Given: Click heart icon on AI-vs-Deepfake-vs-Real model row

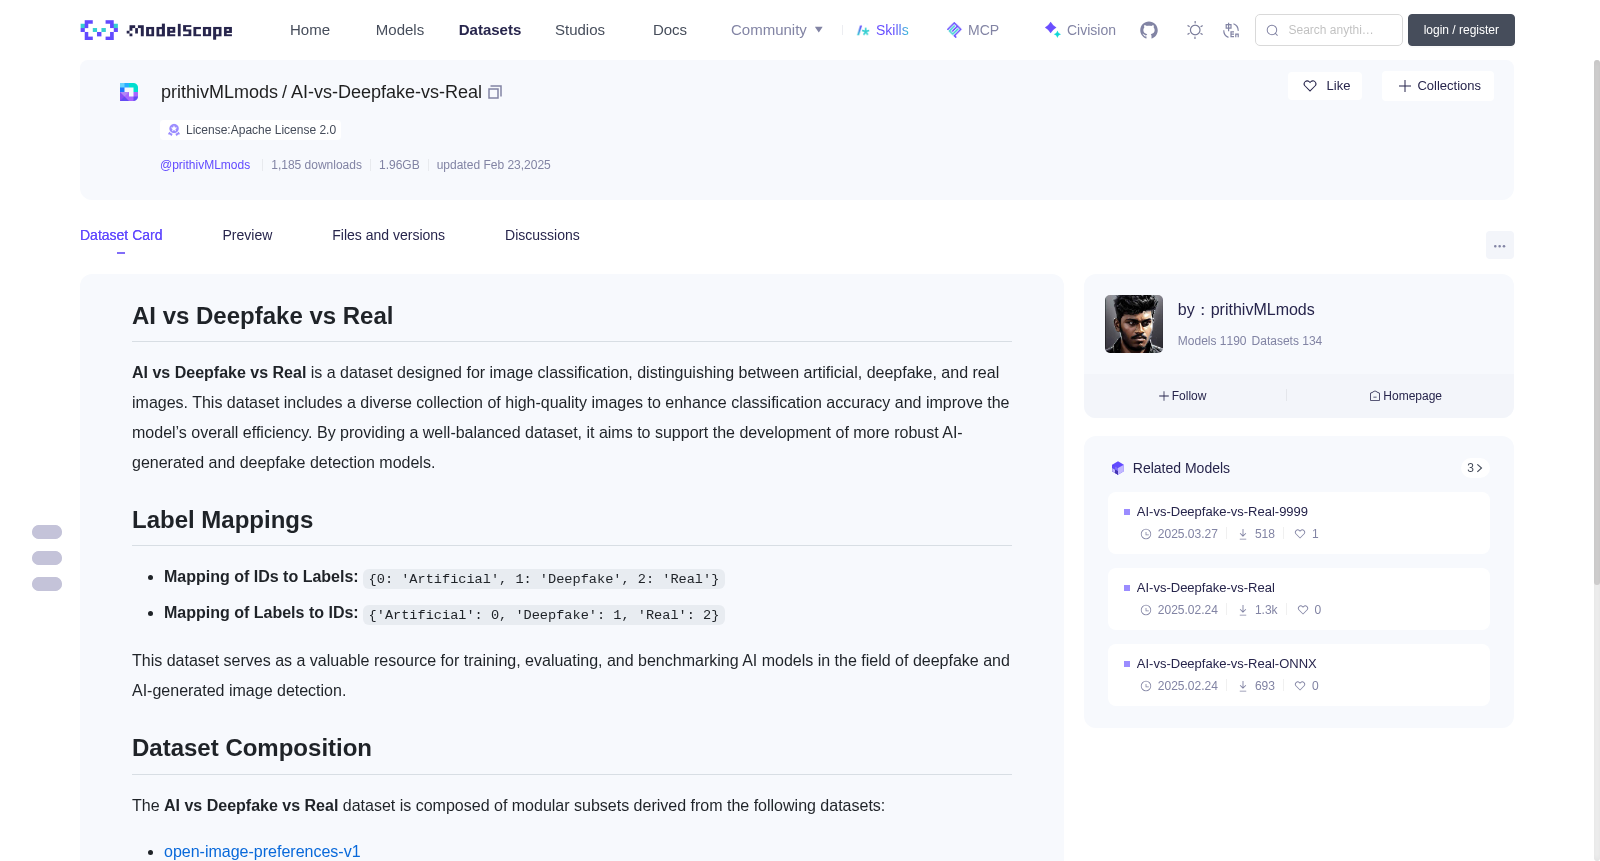Looking at the screenshot, I should click(x=1303, y=610).
